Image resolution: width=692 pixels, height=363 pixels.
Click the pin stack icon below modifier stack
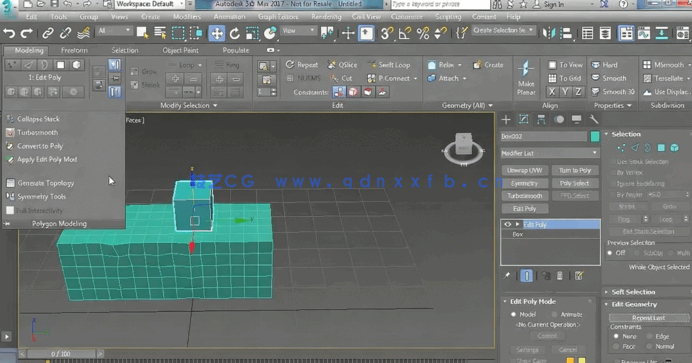[x=507, y=276]
